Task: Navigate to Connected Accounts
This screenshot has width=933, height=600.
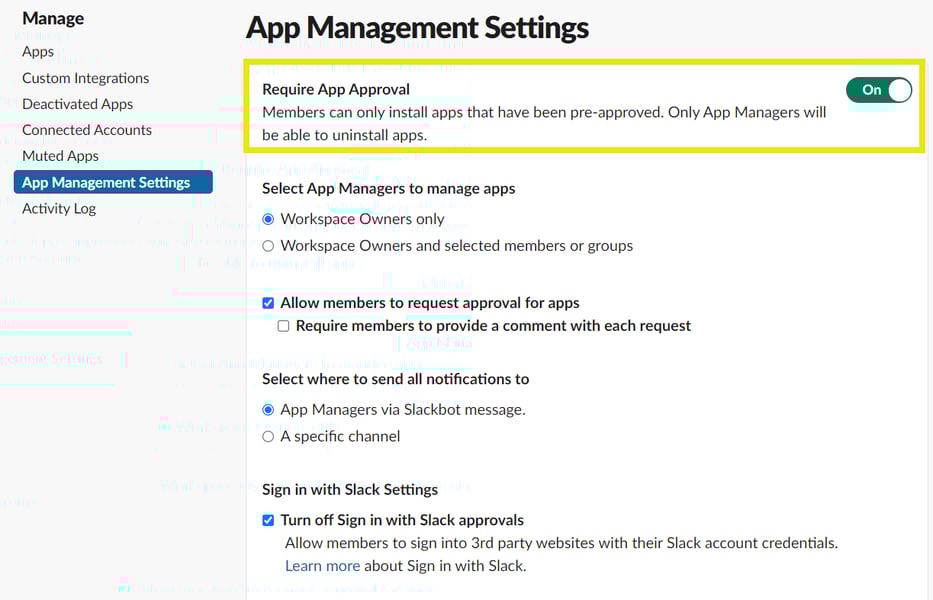Action: click(x=87, y=130)
